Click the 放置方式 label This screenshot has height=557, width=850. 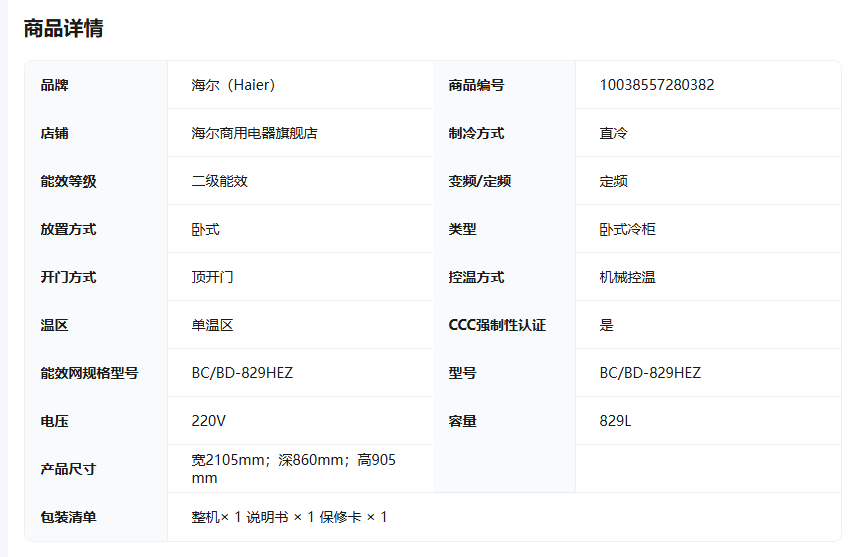pos(68,229)
